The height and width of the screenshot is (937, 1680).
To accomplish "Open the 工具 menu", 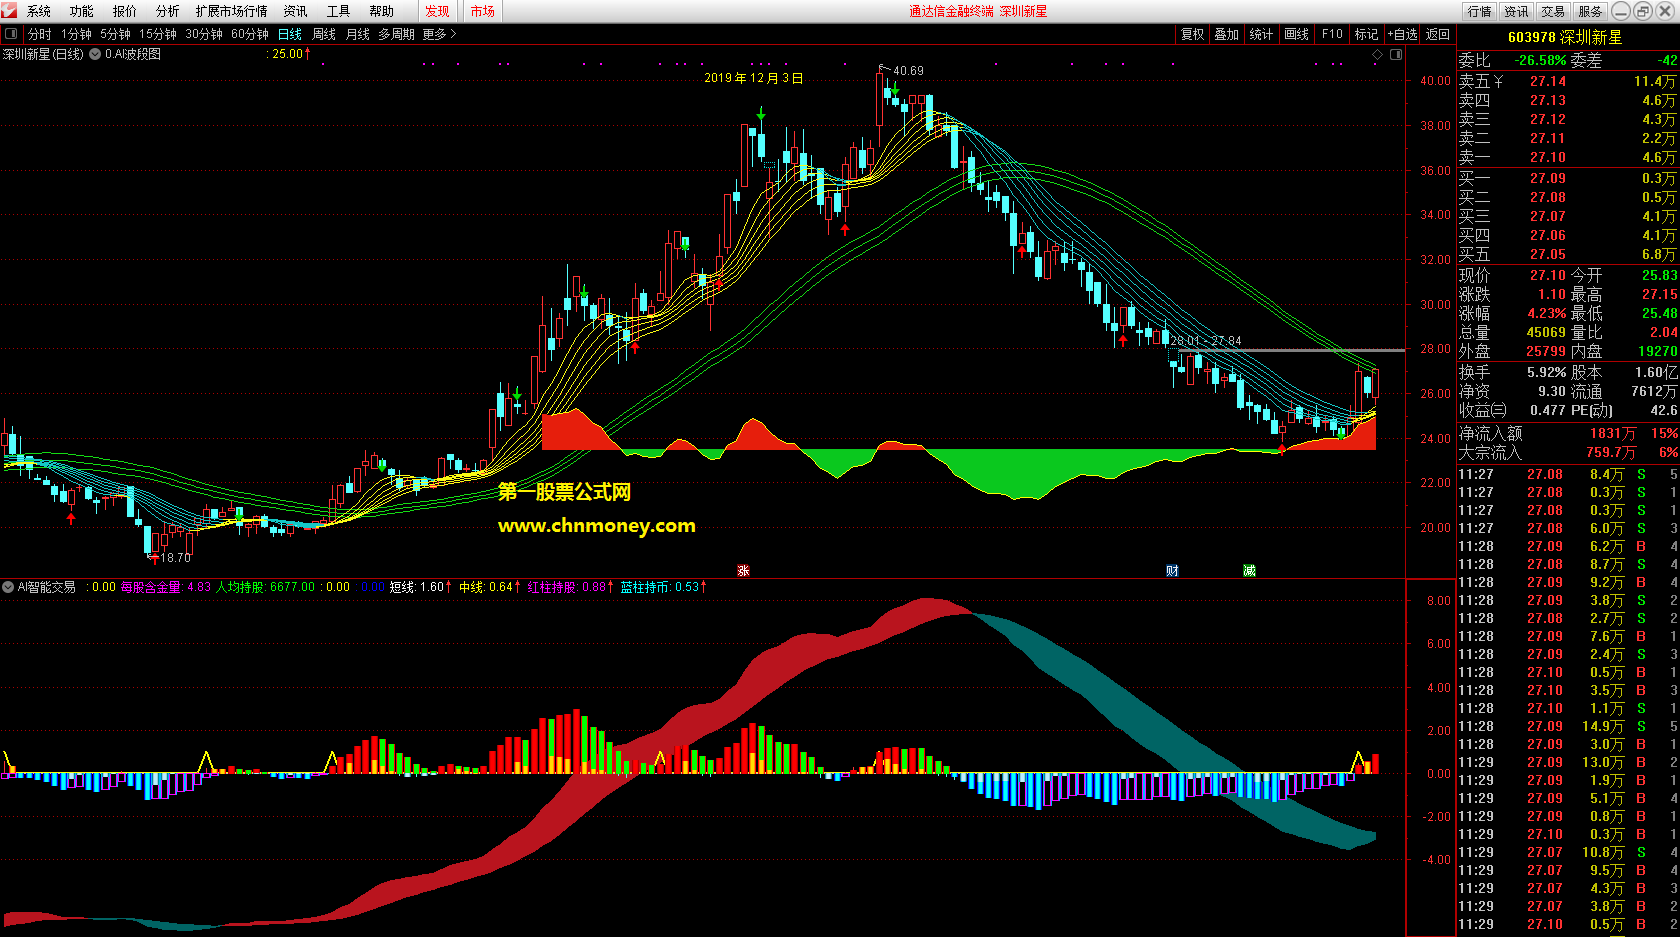I will 339,11.
